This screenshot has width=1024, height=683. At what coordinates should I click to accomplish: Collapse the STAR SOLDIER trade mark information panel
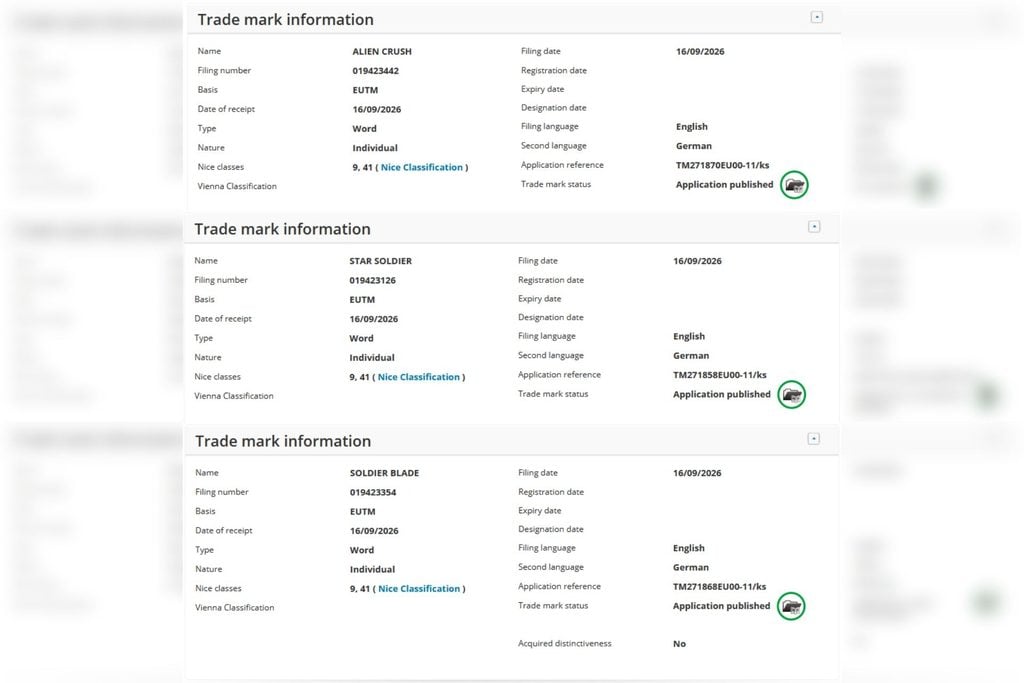pos(814,227)
